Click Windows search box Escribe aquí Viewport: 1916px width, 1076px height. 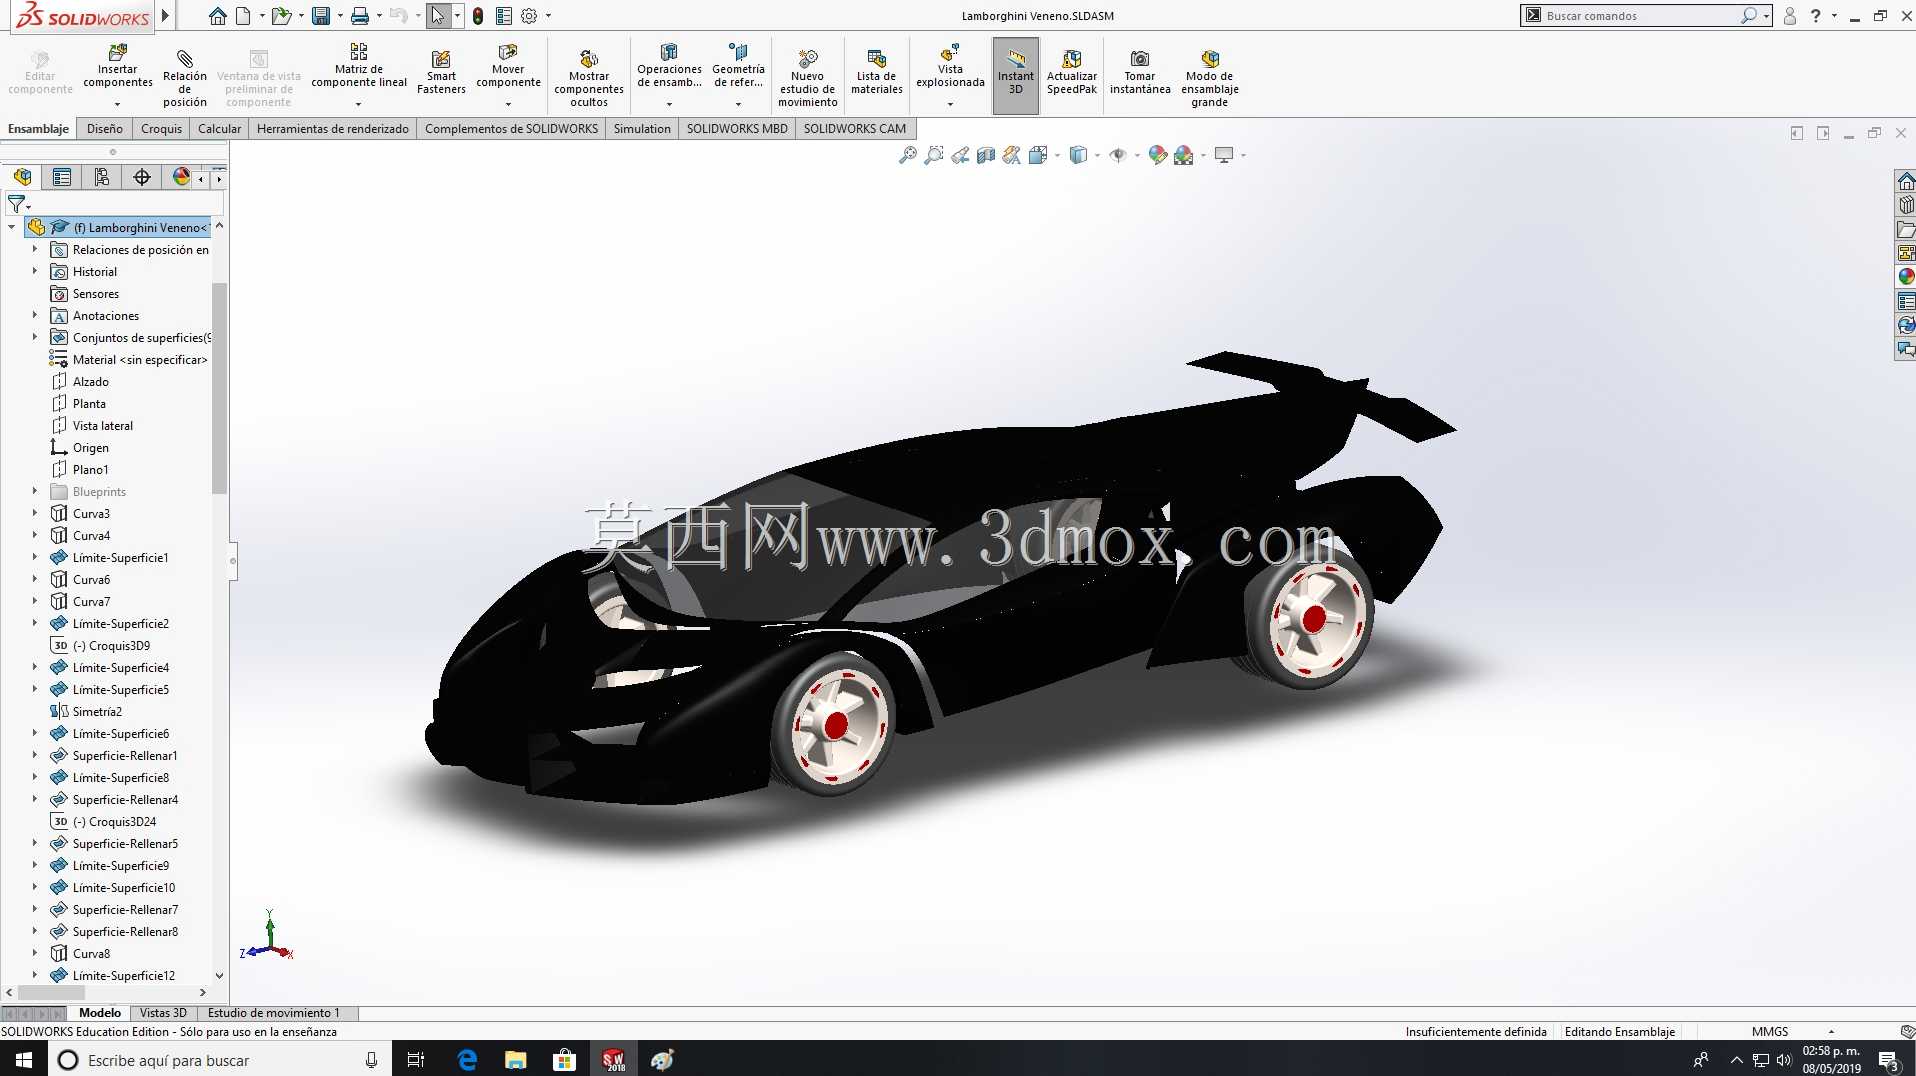pos(218,1060)
